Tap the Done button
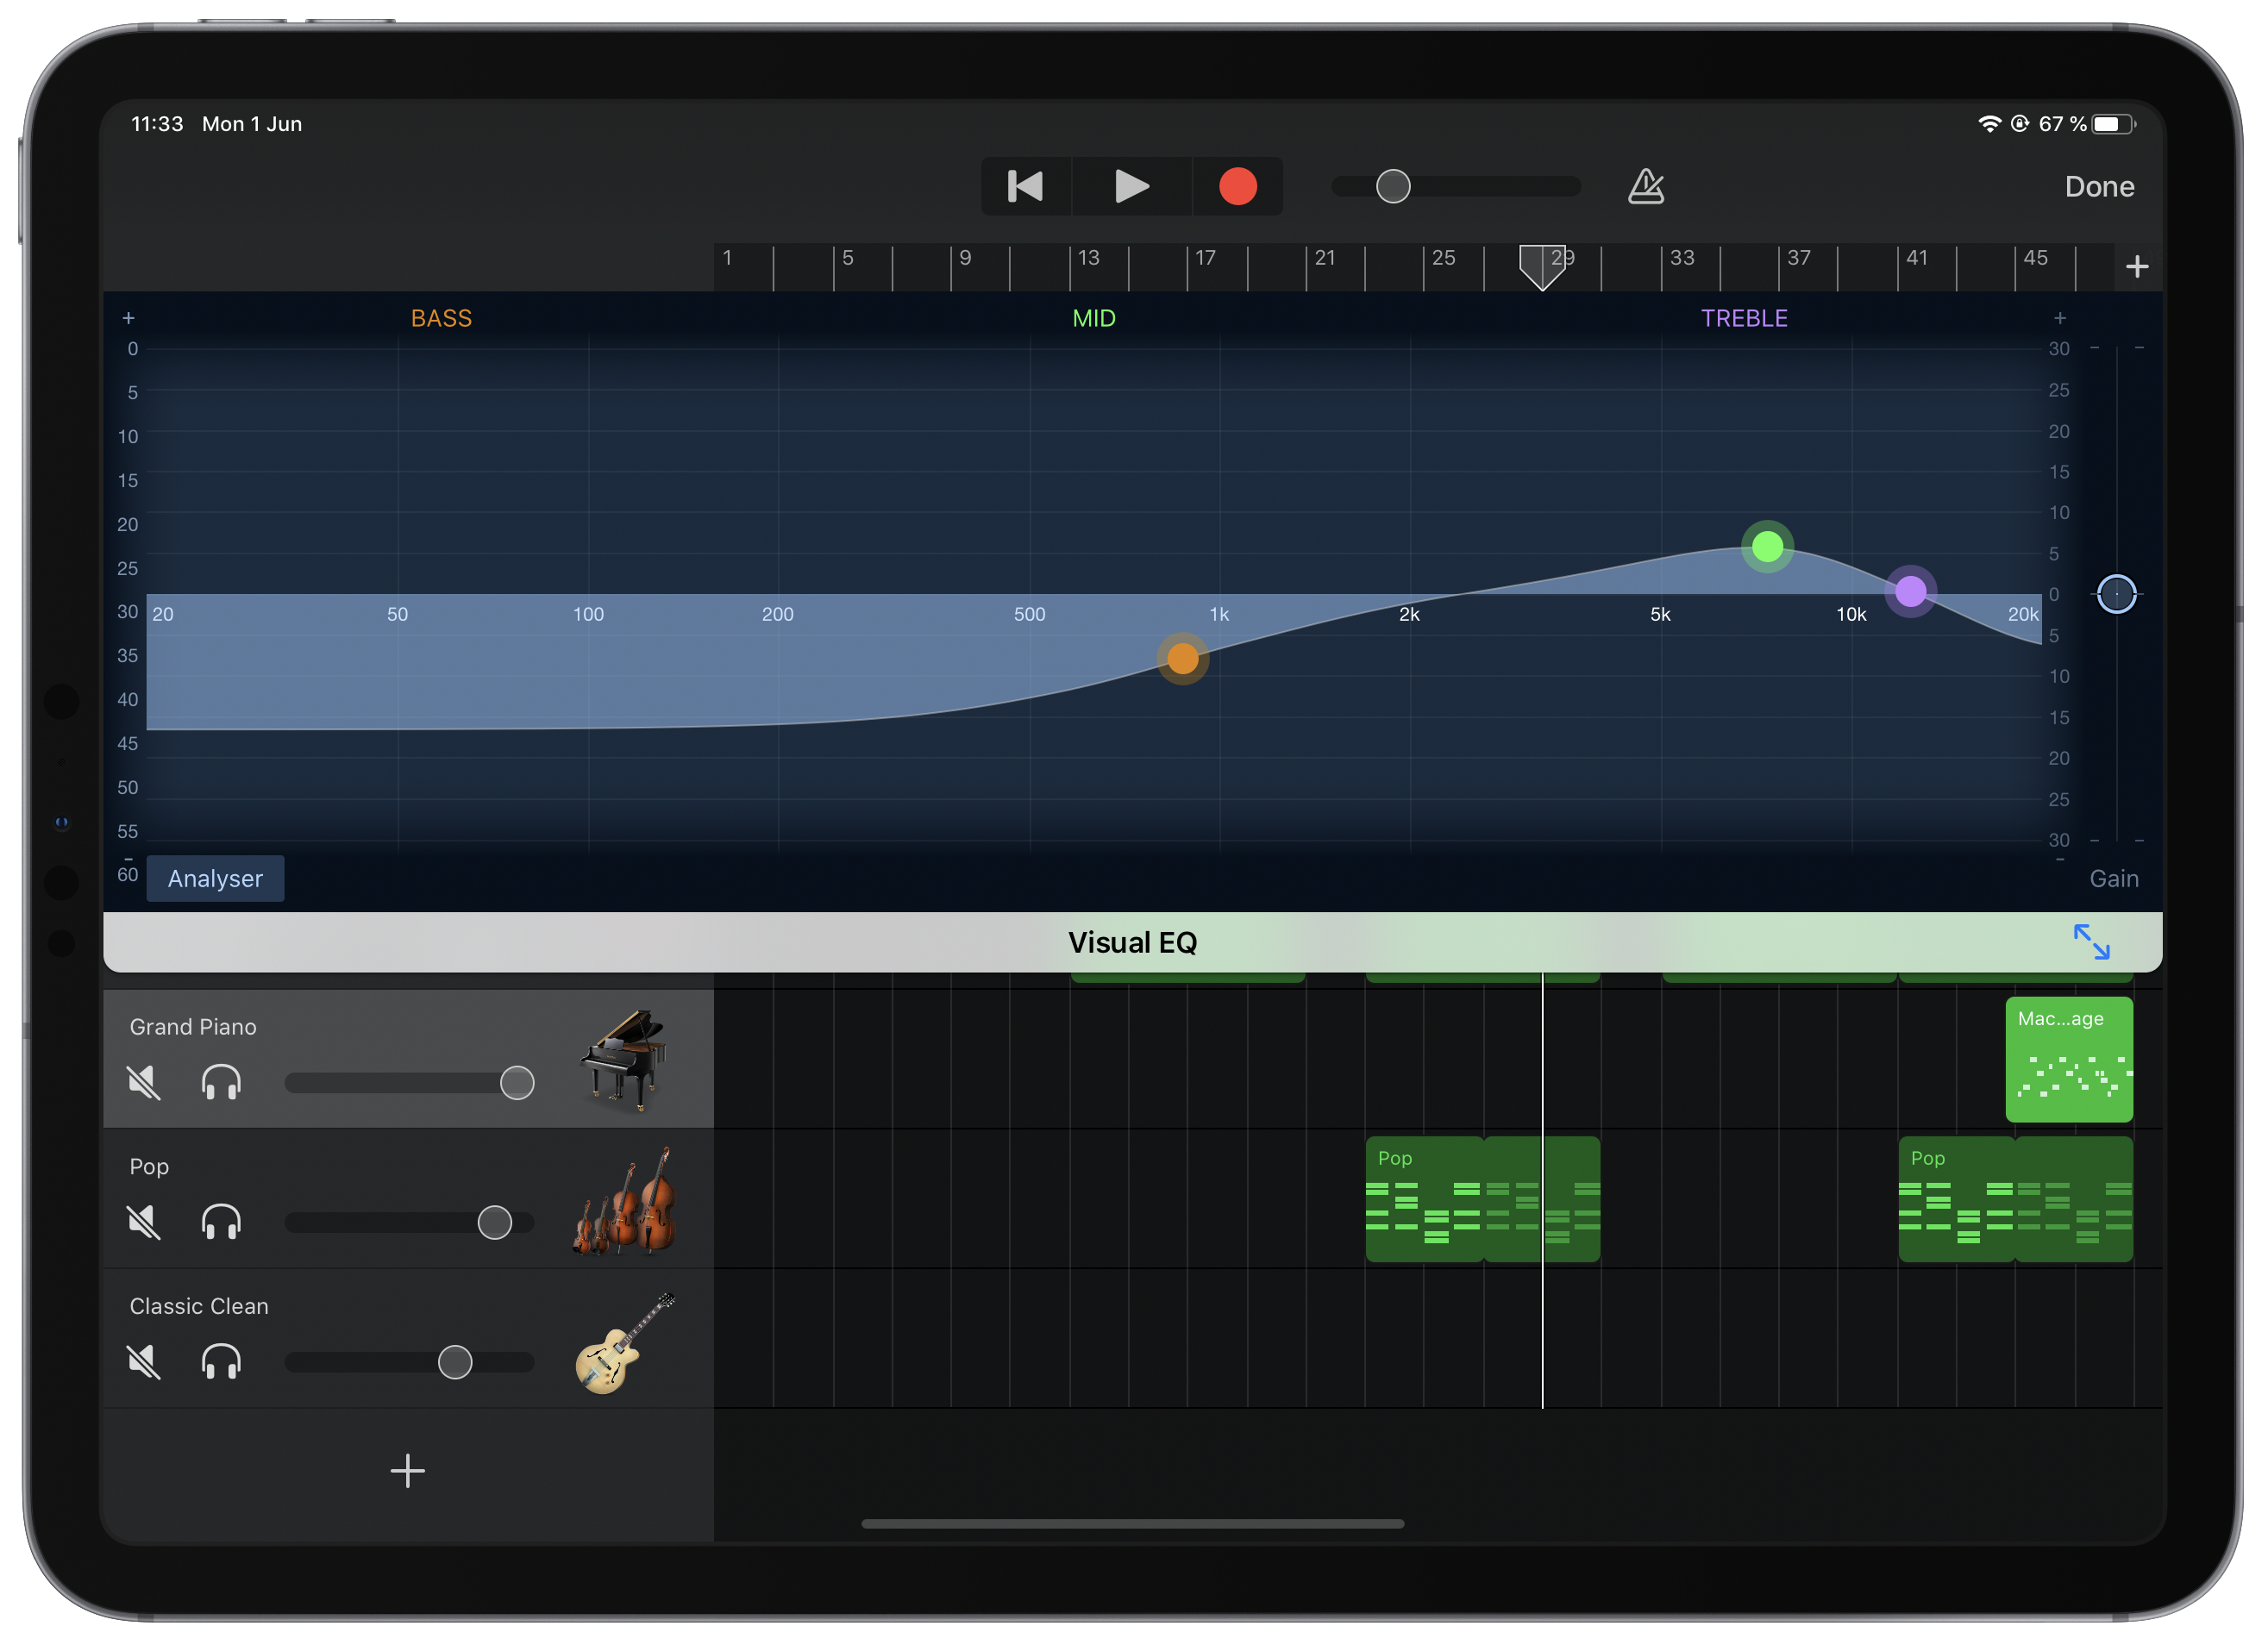The image size is (2268, 1645). tap(2099, 187)
